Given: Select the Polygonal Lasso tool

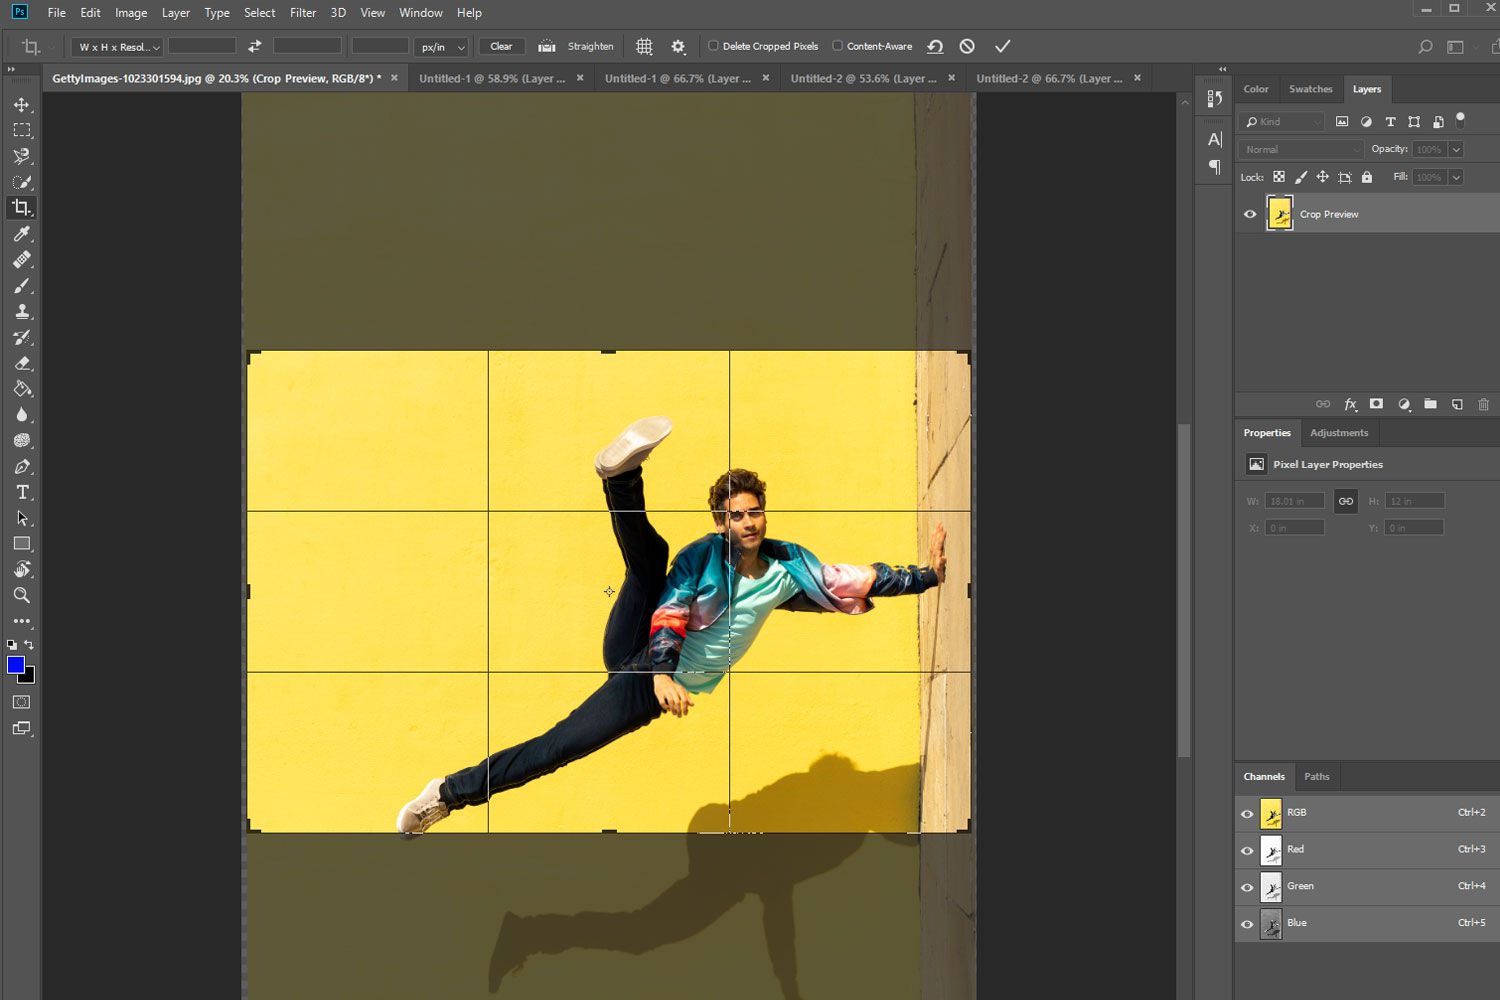Looking at the screenshot, I should pyautogui.click(x=21, y=156).
